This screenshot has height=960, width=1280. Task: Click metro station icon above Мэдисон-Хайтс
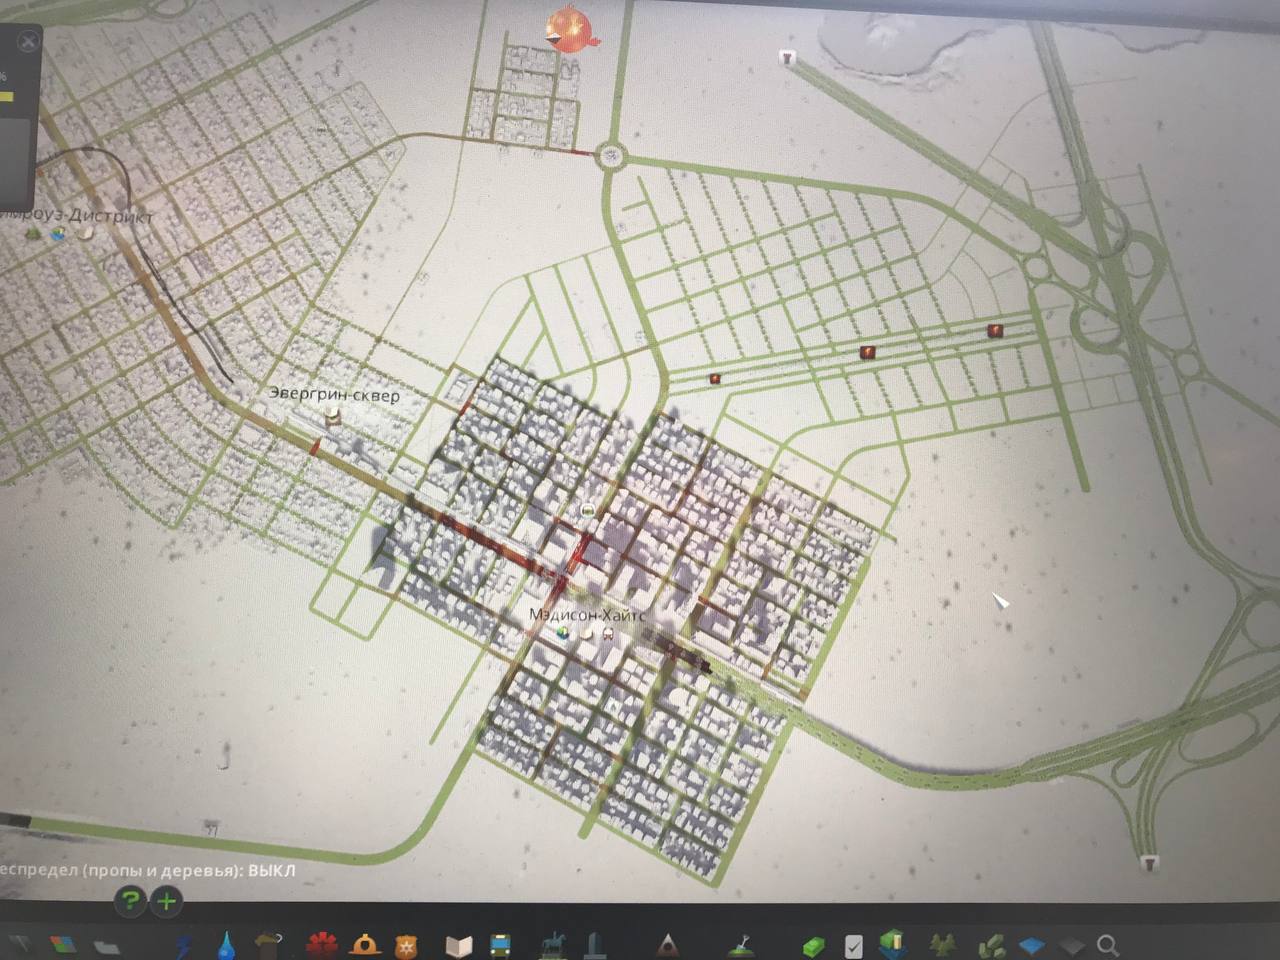point(588,510)
